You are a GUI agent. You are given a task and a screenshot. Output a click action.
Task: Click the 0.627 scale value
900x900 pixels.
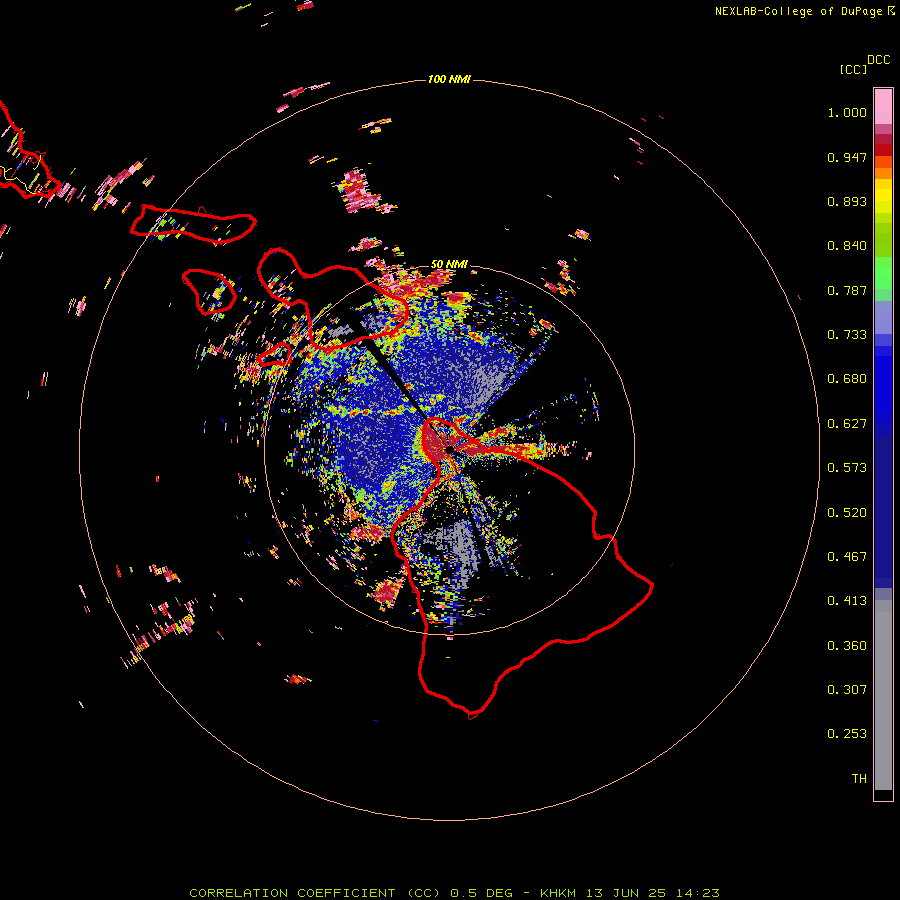847,424
